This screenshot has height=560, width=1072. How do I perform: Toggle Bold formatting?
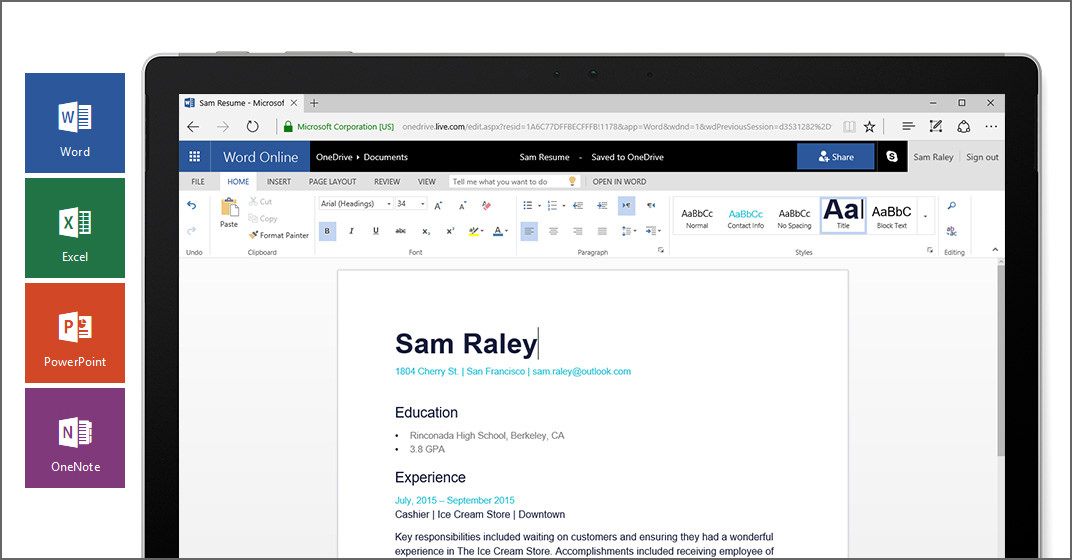(x=327, y=231)
